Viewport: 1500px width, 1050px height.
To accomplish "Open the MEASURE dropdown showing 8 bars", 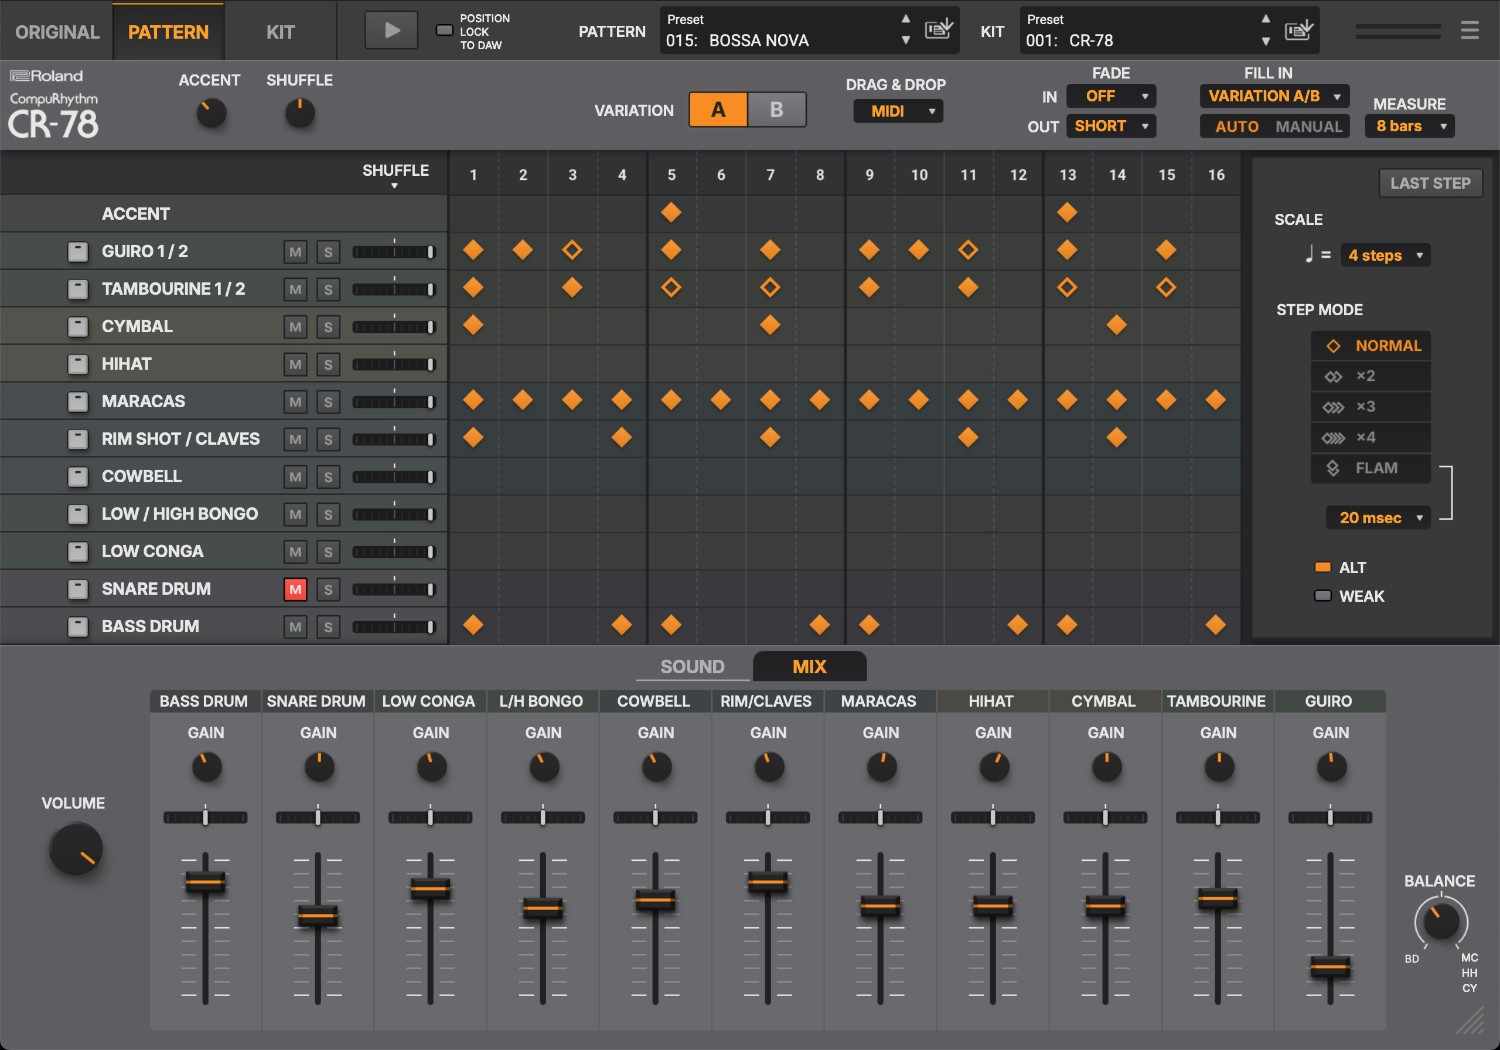I will [x=1409, y=126].
